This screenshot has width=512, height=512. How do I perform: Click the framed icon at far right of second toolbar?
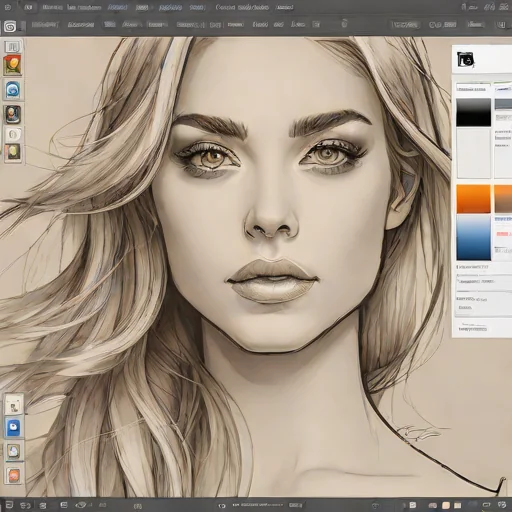point(500,25)
